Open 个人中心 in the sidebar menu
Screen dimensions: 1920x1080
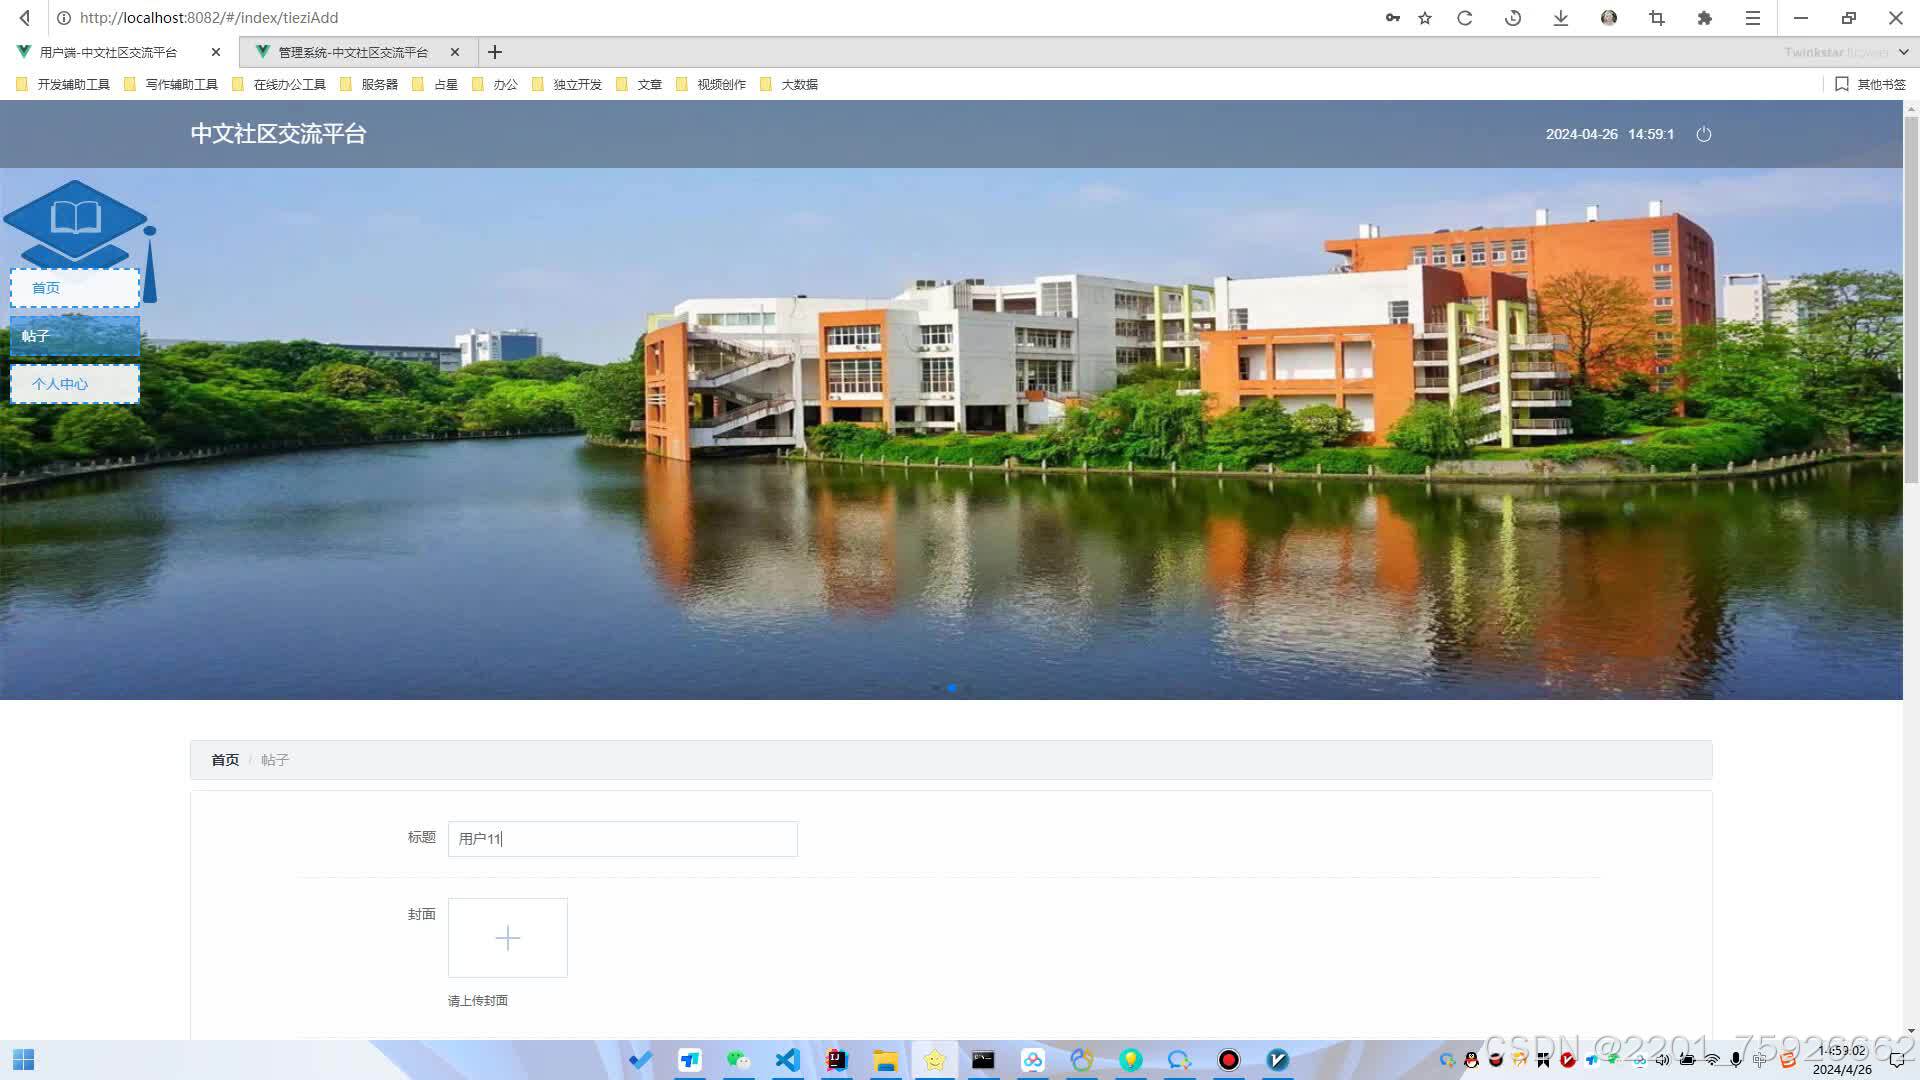75,384
